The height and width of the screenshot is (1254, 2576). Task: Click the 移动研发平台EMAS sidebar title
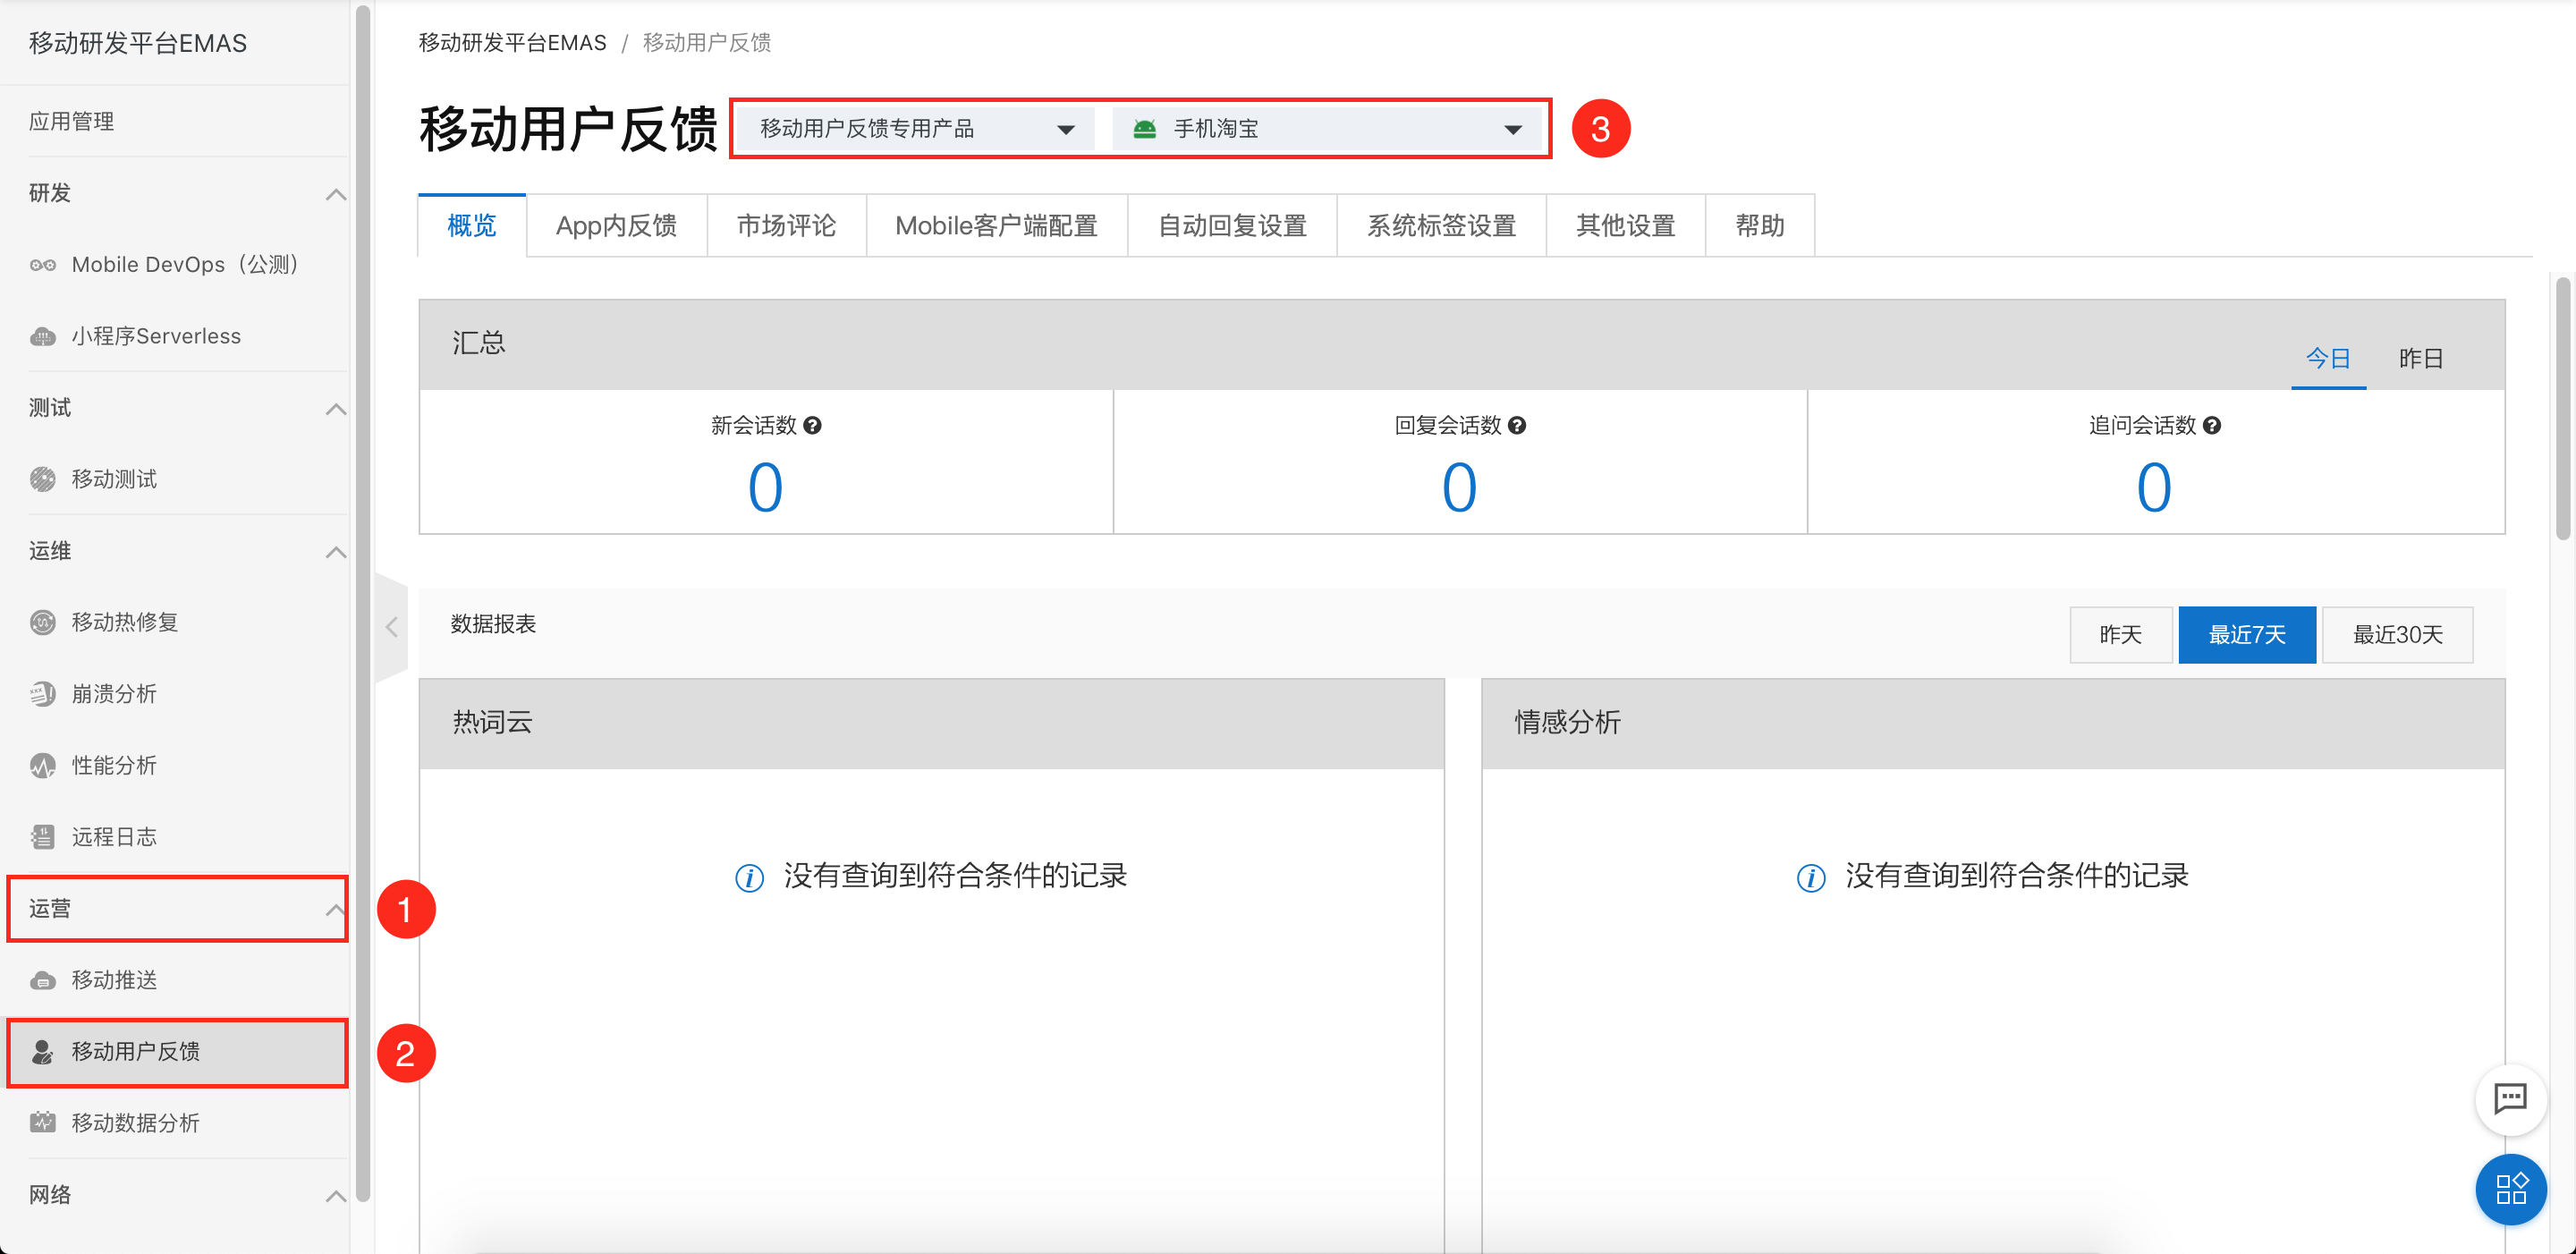[x=138, y=44]
